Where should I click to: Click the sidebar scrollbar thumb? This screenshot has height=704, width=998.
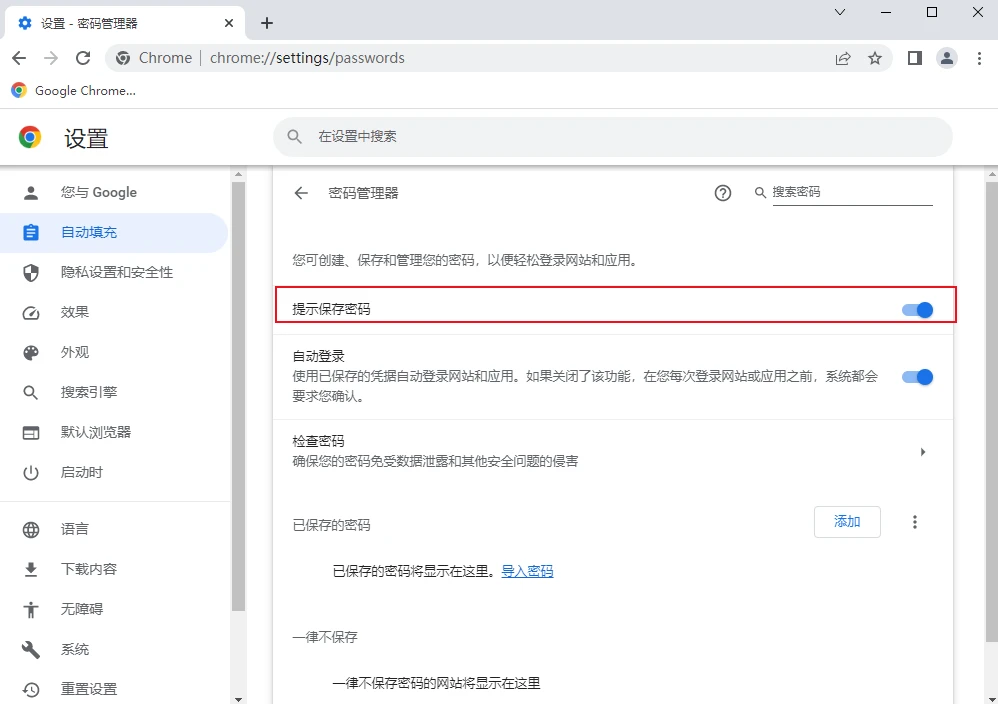238,397
